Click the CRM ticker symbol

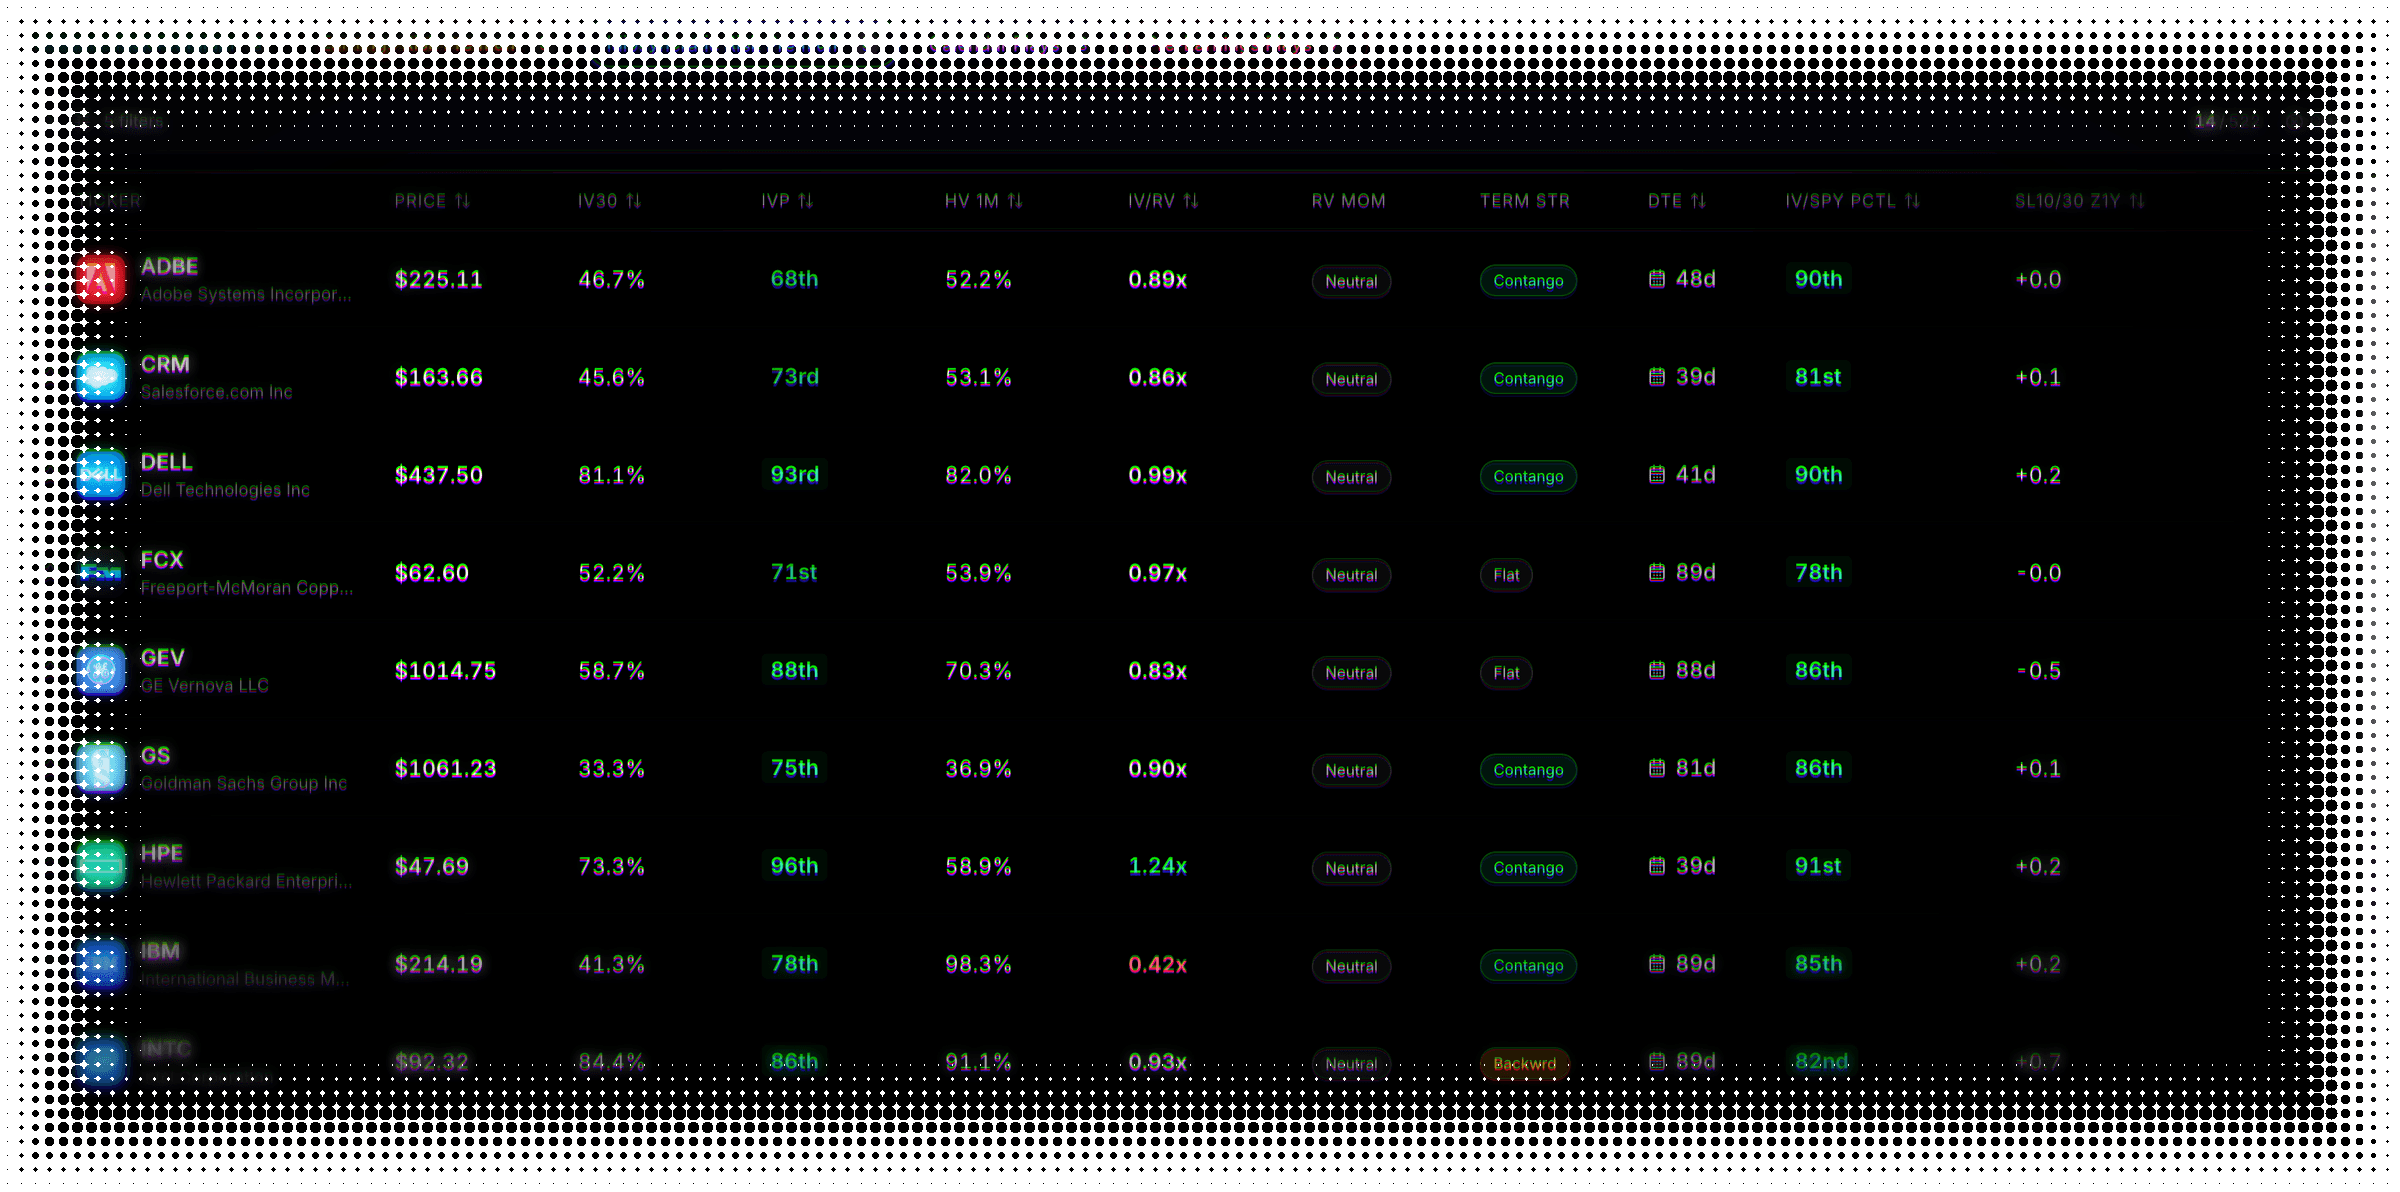coord(165,365)
